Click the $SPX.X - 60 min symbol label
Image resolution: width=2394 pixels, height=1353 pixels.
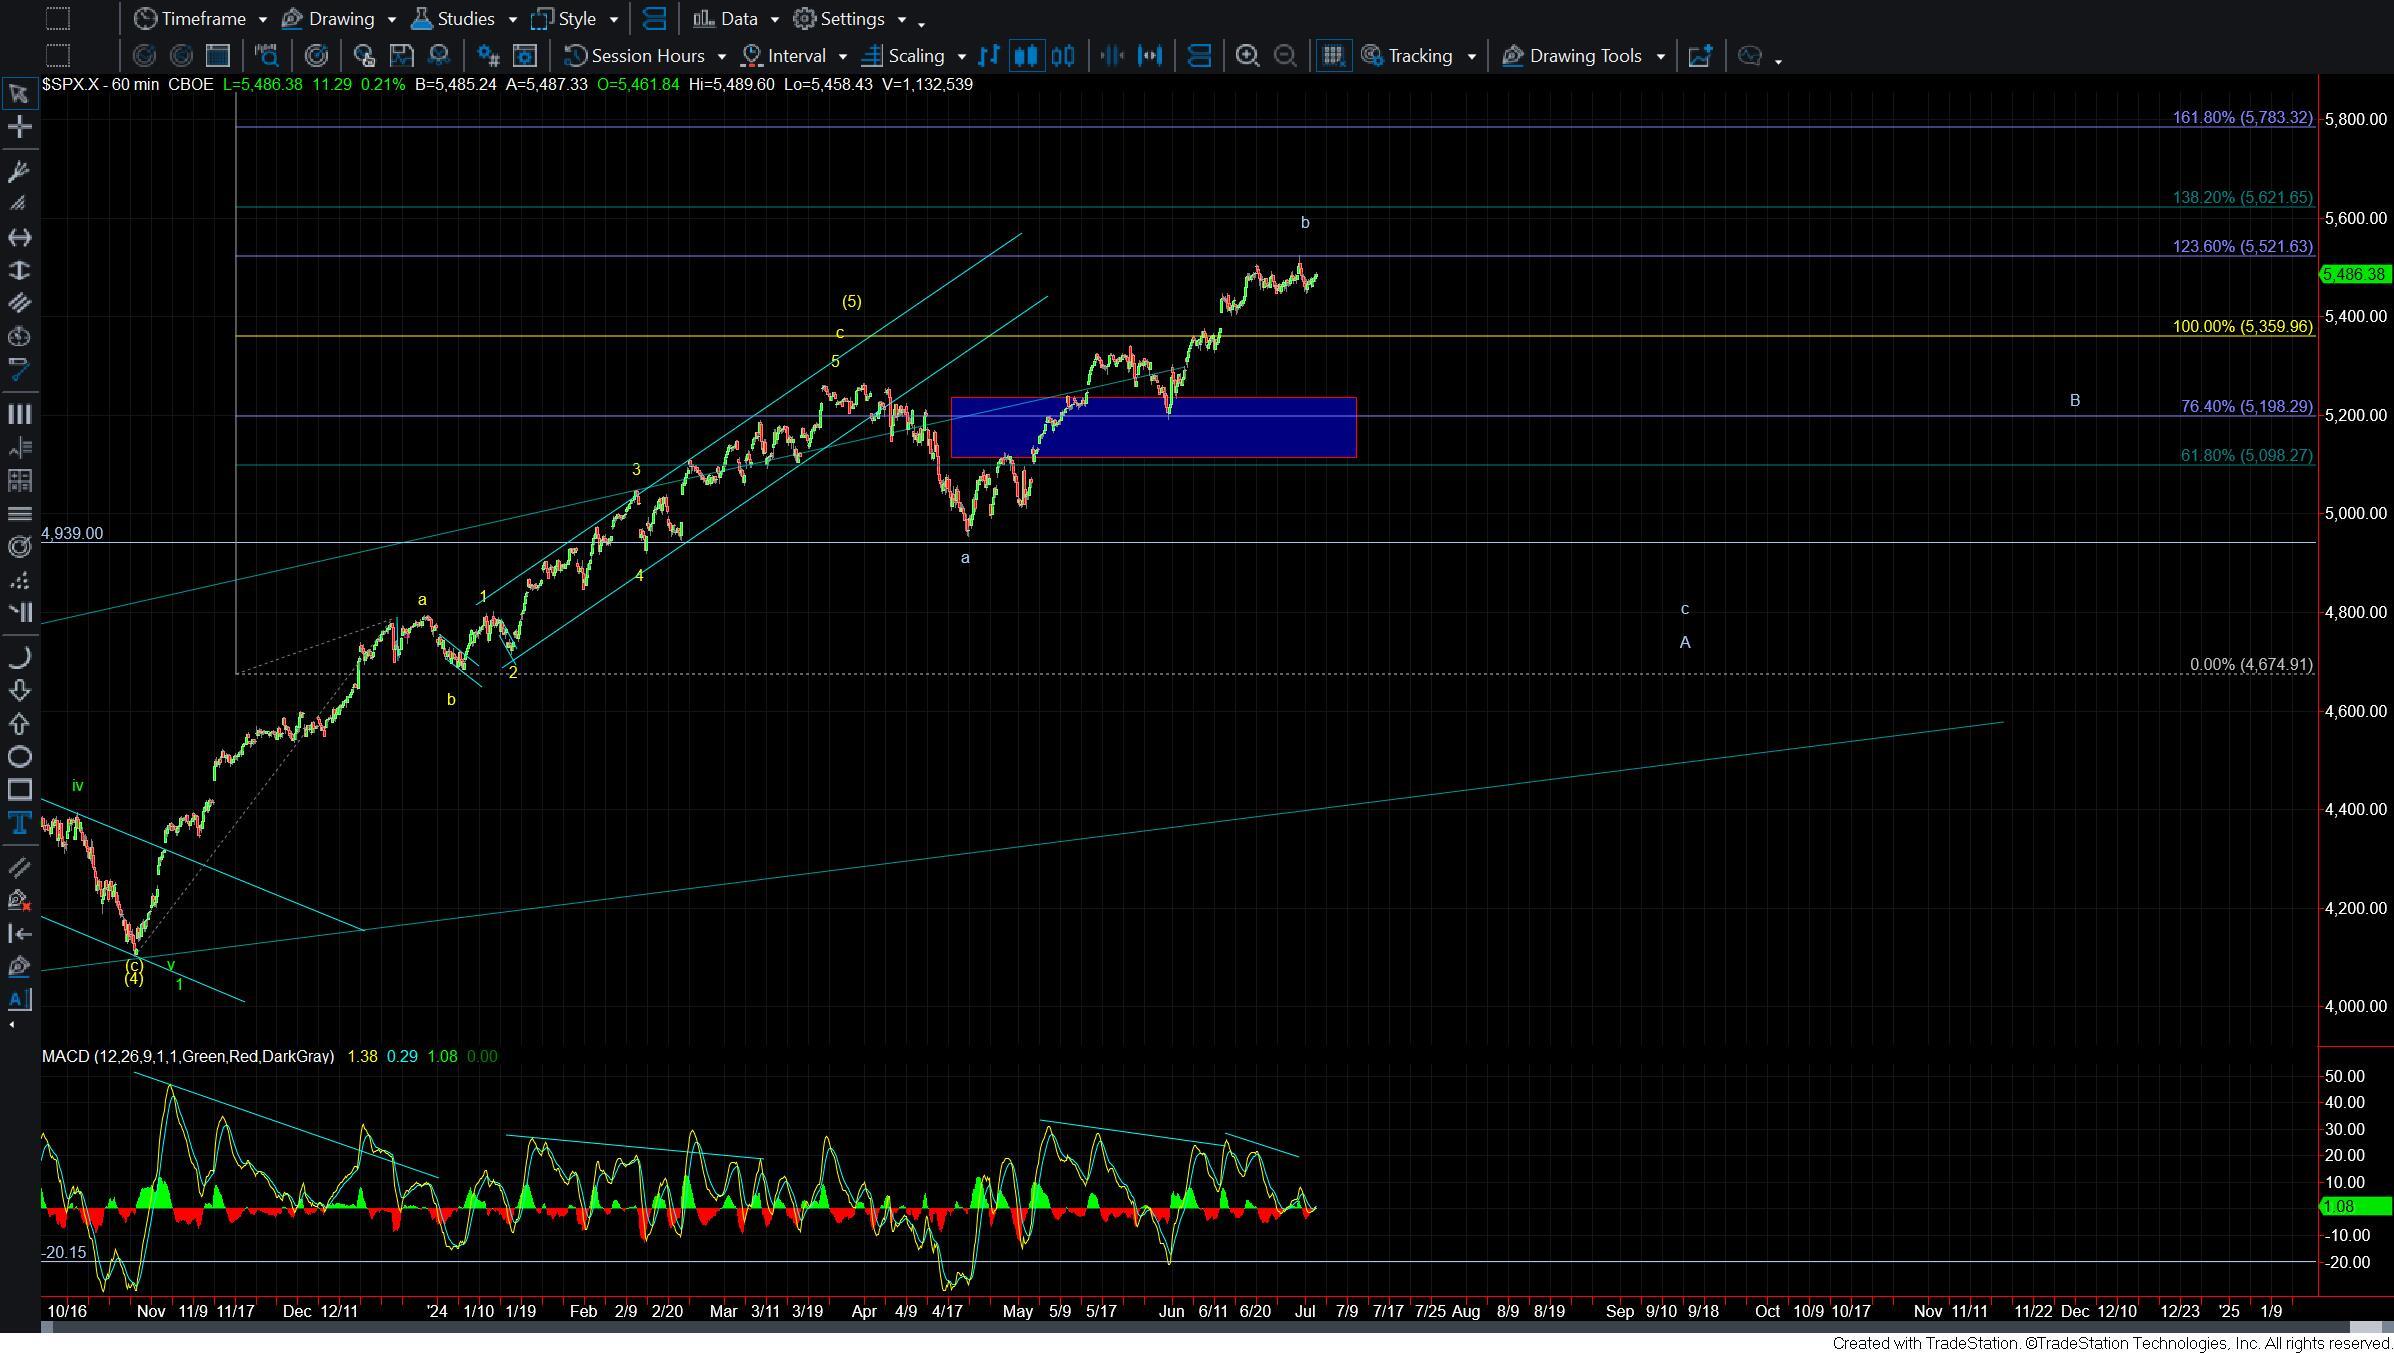pos(100,85)
